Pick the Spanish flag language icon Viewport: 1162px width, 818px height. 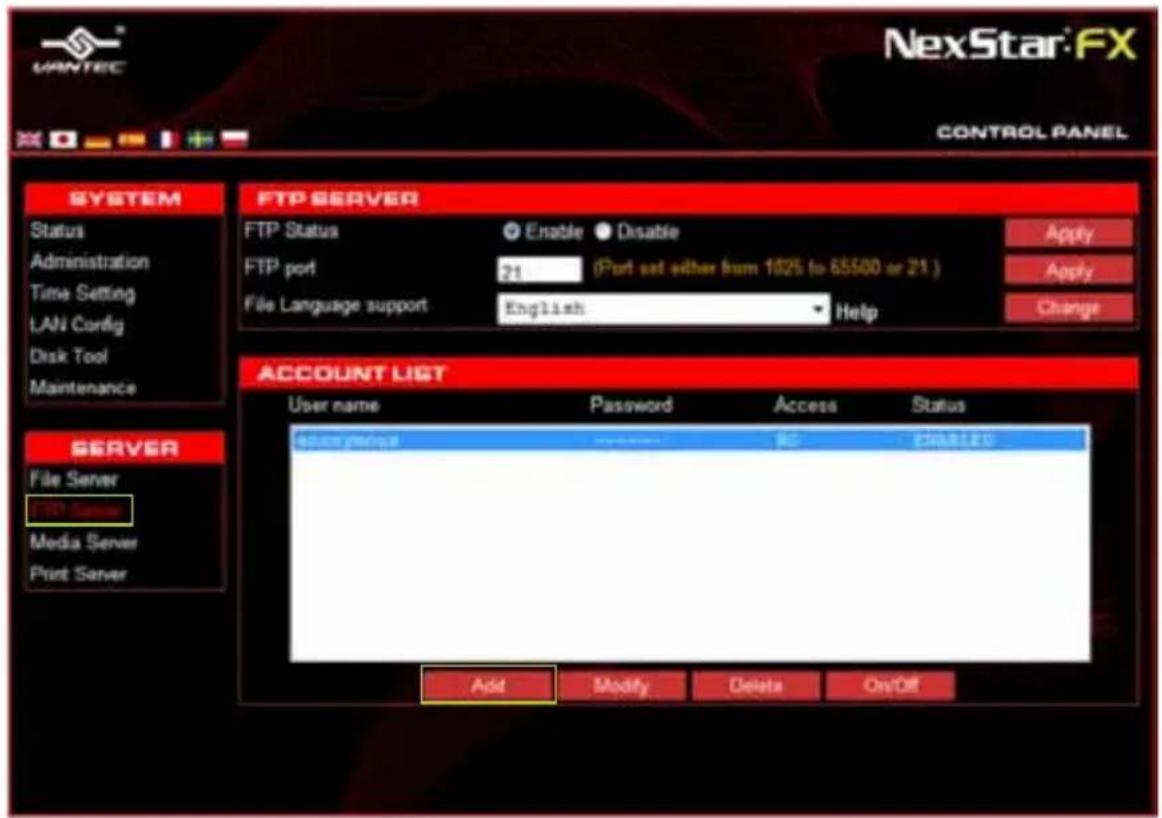coord(131,139)
